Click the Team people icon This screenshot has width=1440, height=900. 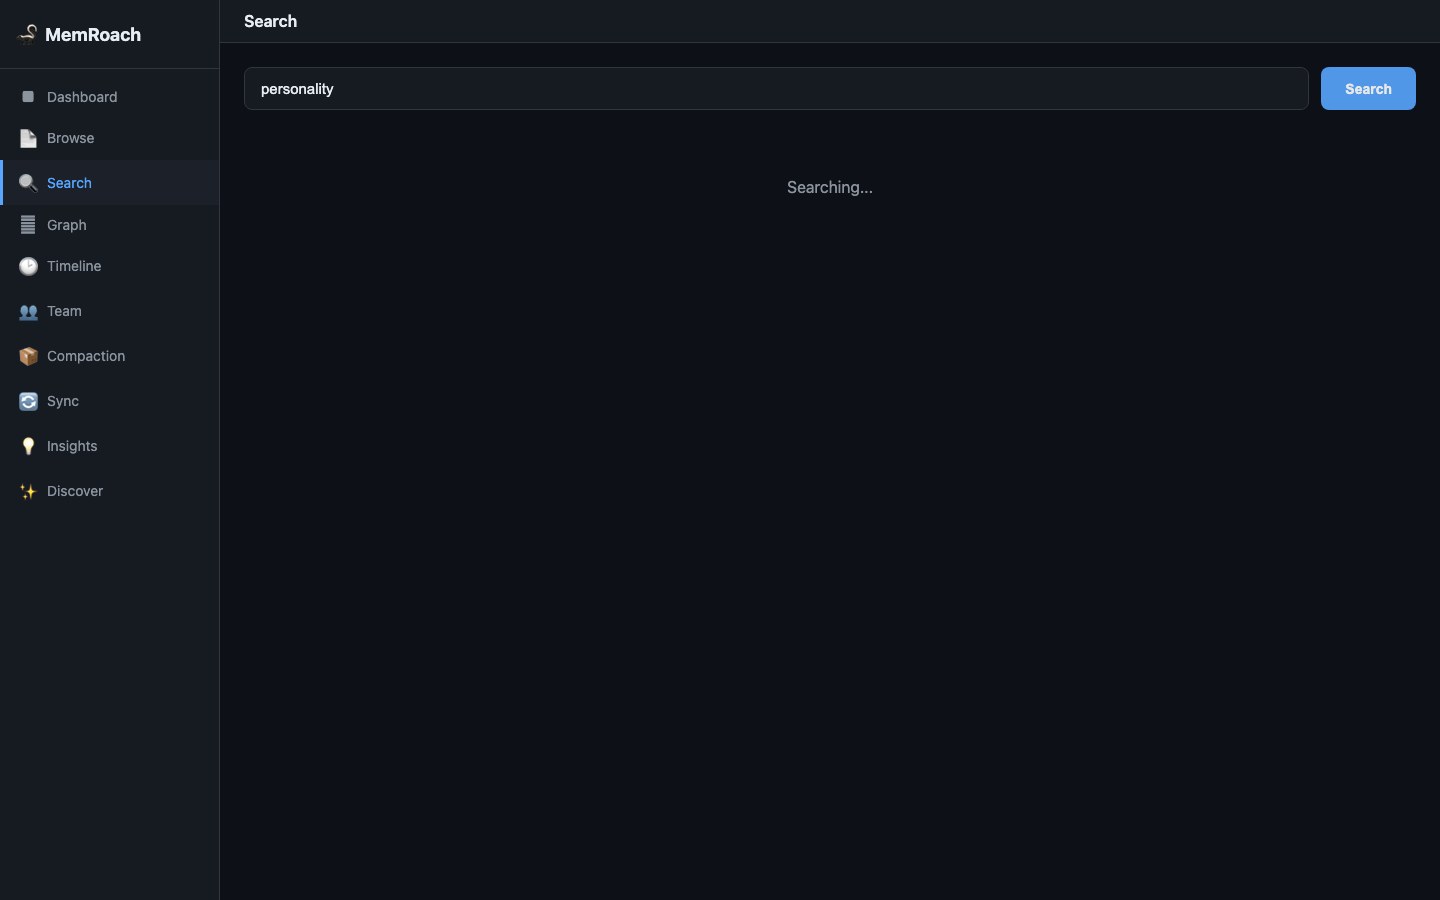pos(28,311)
